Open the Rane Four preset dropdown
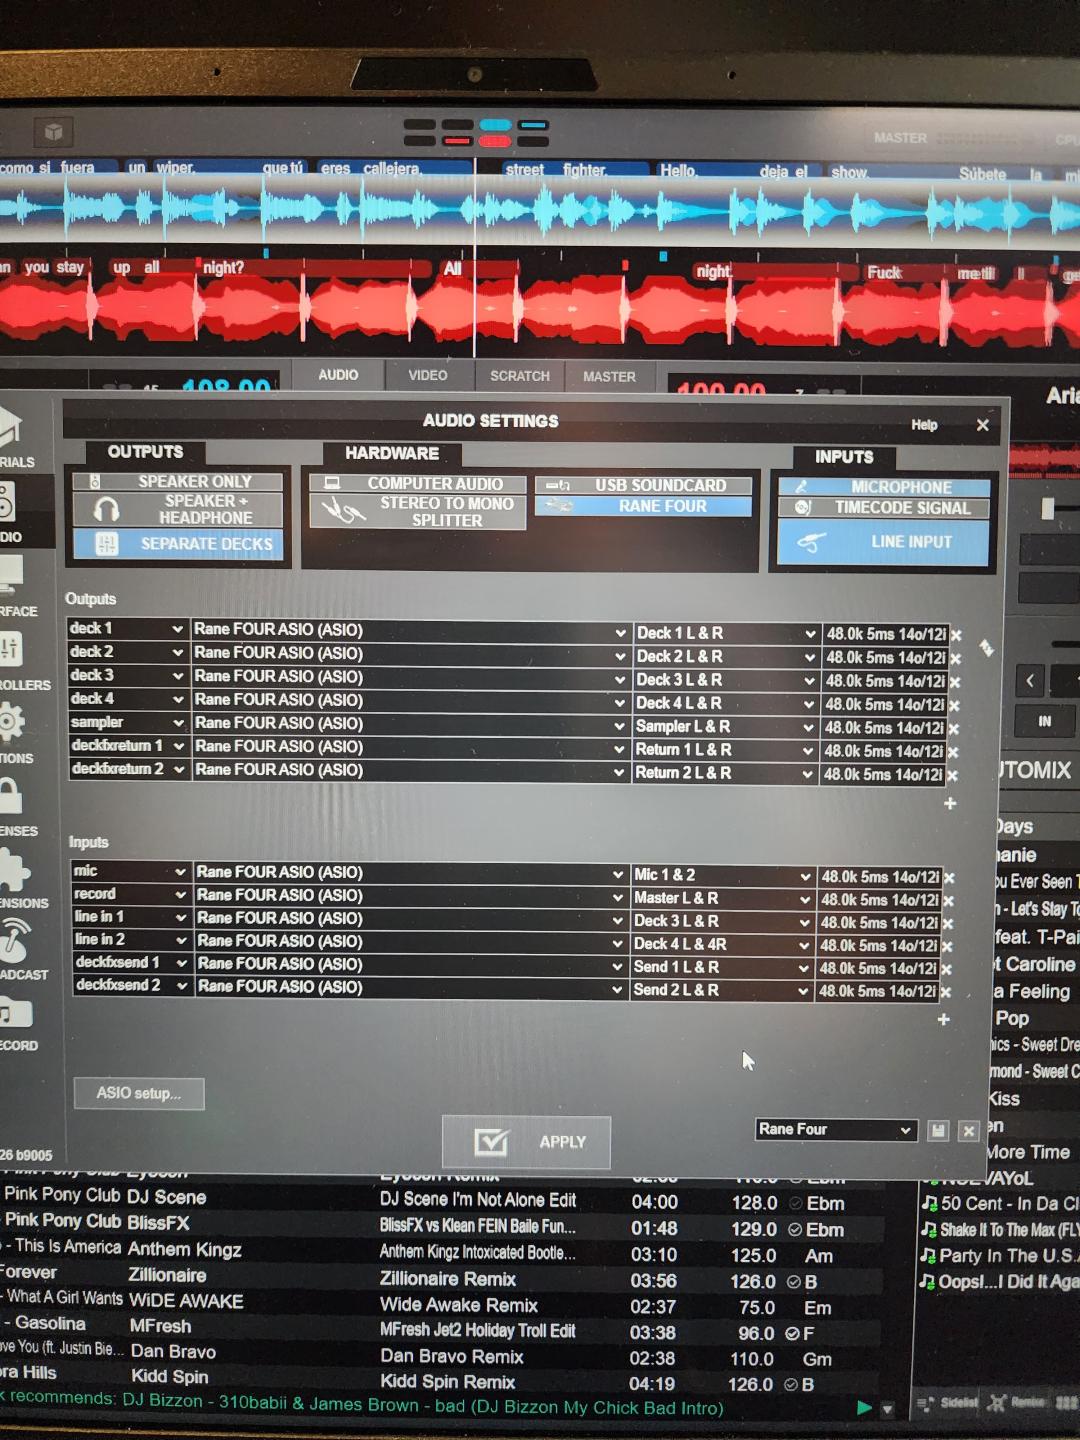 (836, 1130)
